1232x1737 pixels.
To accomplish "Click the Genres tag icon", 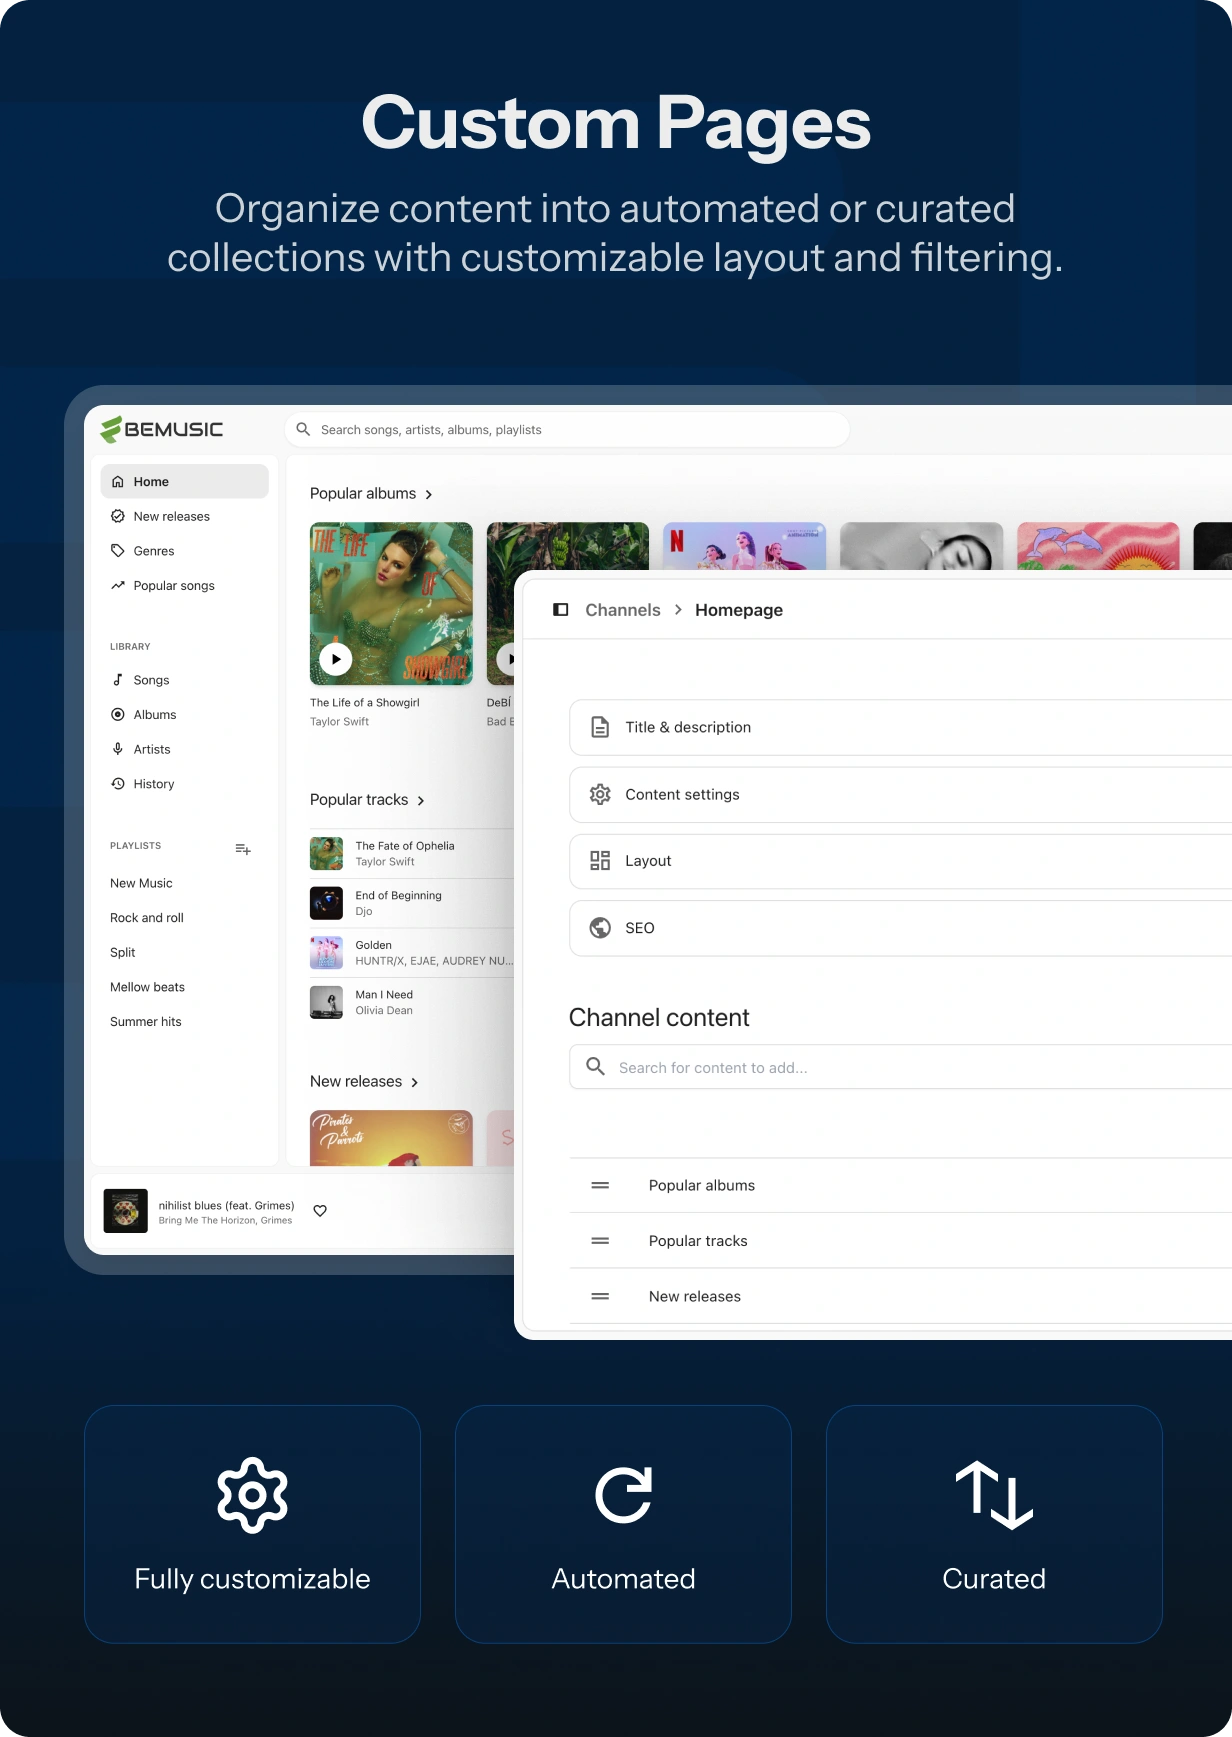I will tap(118, 551).
